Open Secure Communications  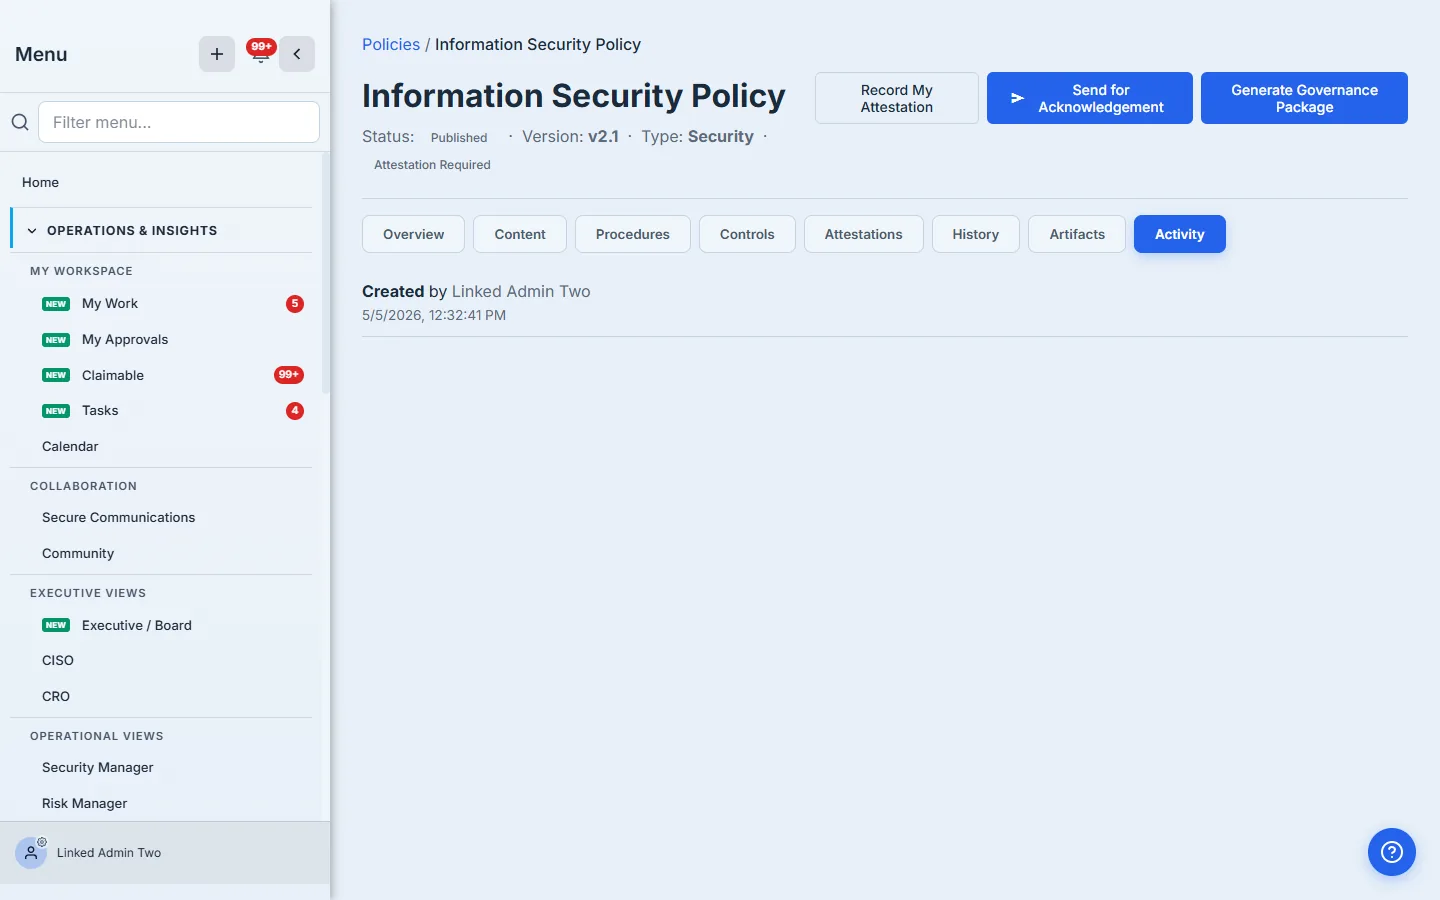pos(119,518)
